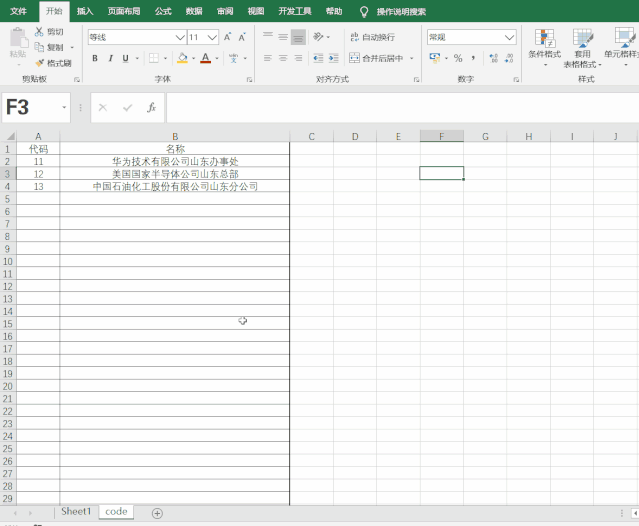Toggle Underline formatting
Viewport: 639px width, 526px height.
point(126,58)
